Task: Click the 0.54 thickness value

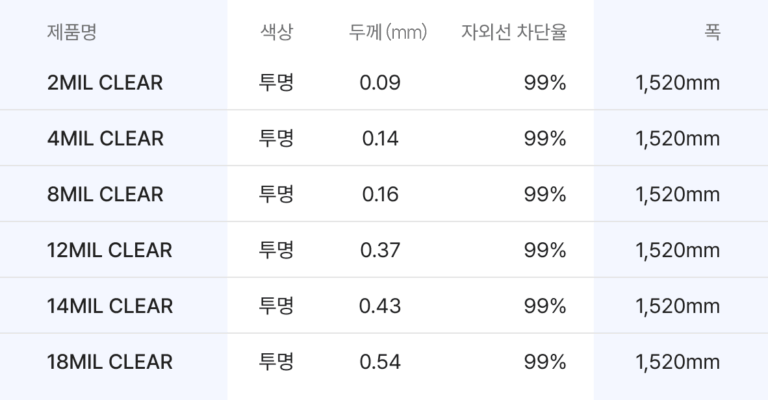Action: click(x=380, y=361)
